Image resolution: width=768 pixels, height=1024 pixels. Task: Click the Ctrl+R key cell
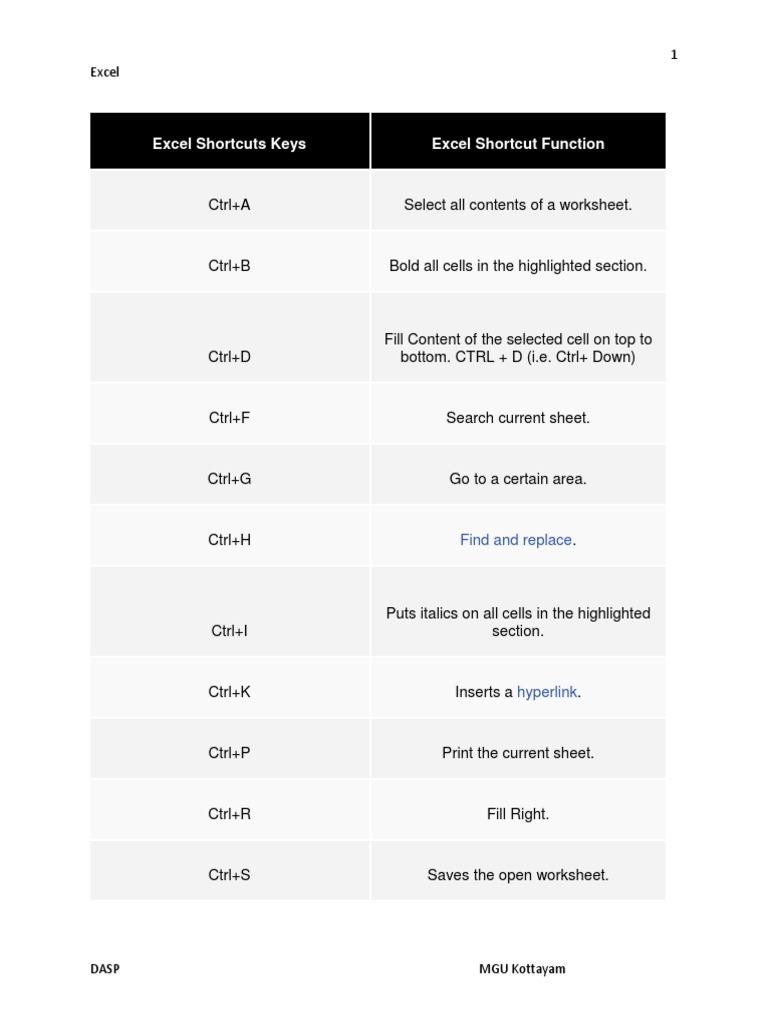click(229, 814)
